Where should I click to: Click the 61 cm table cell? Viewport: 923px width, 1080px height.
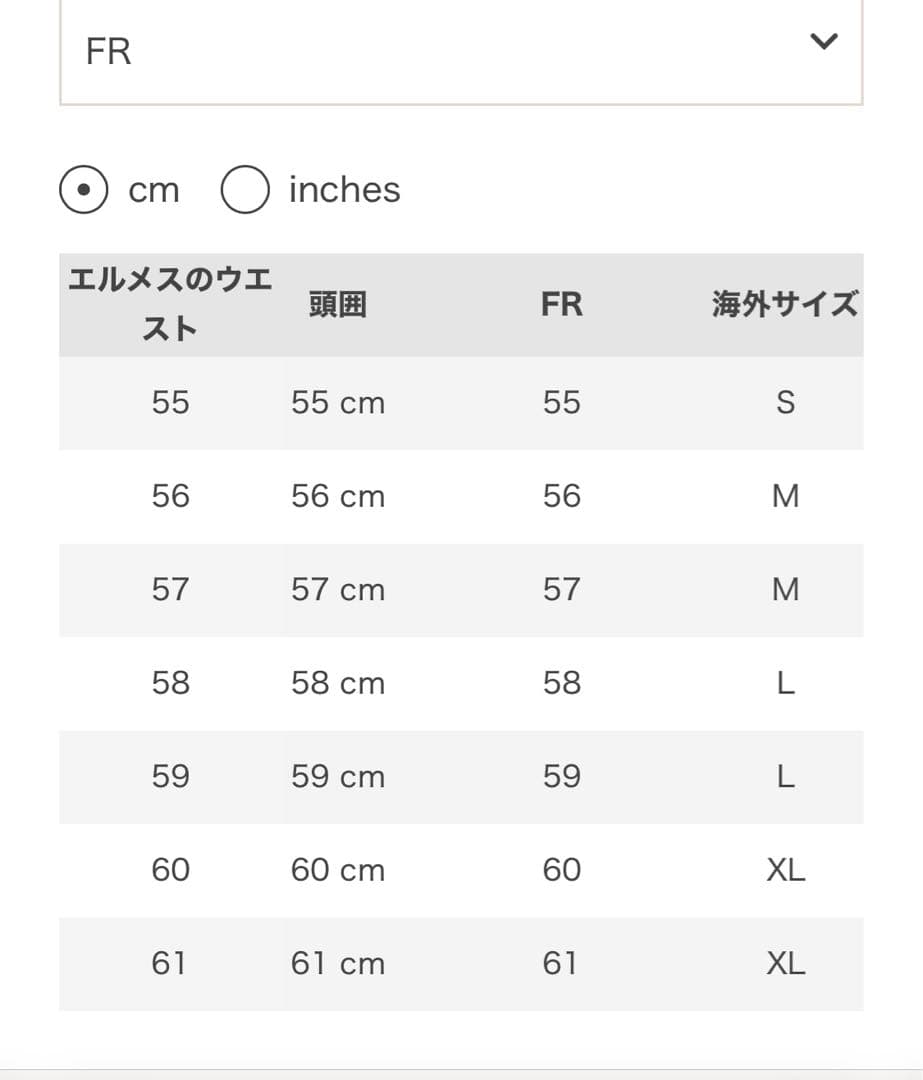(x=338, y=964)
